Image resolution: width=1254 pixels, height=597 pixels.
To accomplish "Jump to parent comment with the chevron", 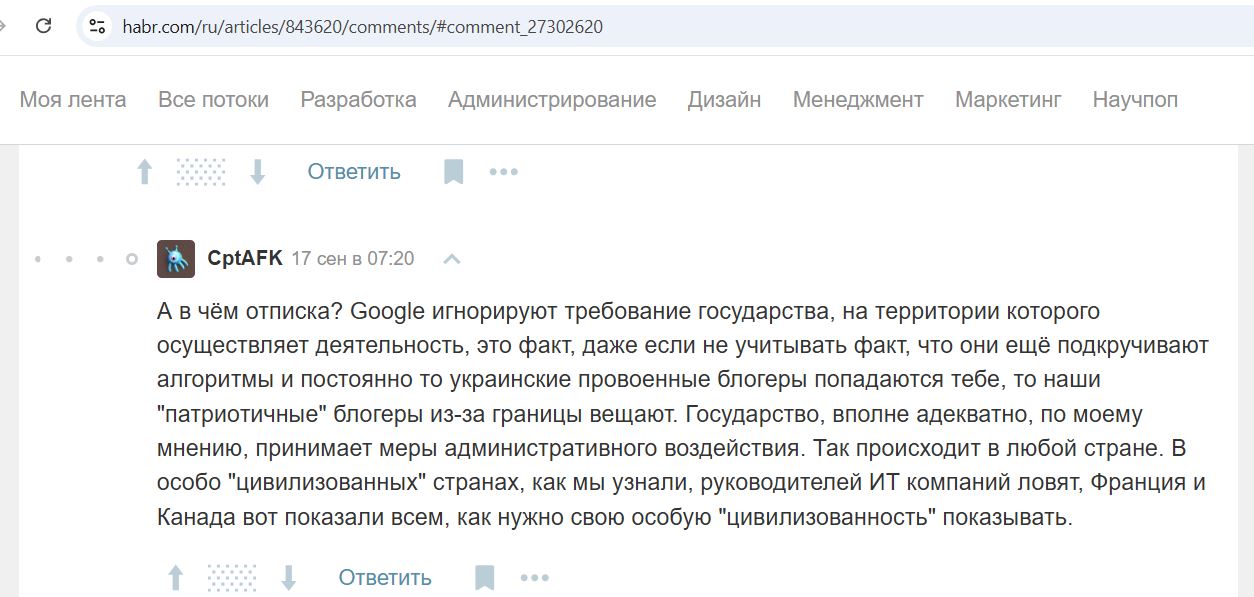I will [x=452, y=259].
